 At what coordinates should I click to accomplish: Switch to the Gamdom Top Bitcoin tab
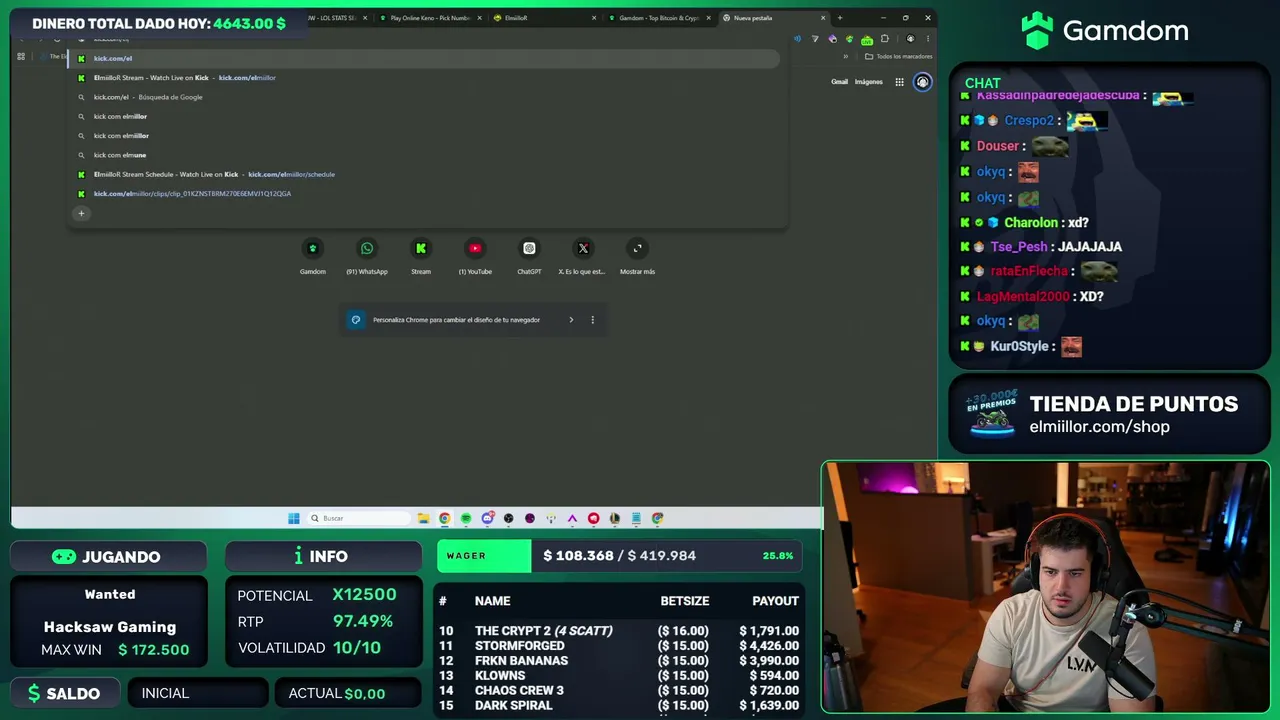click(660, 17)
